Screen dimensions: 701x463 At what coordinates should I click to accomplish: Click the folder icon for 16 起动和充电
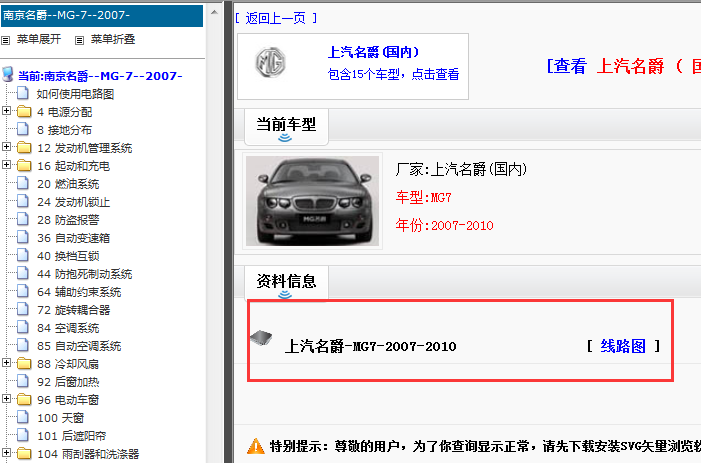24,165
